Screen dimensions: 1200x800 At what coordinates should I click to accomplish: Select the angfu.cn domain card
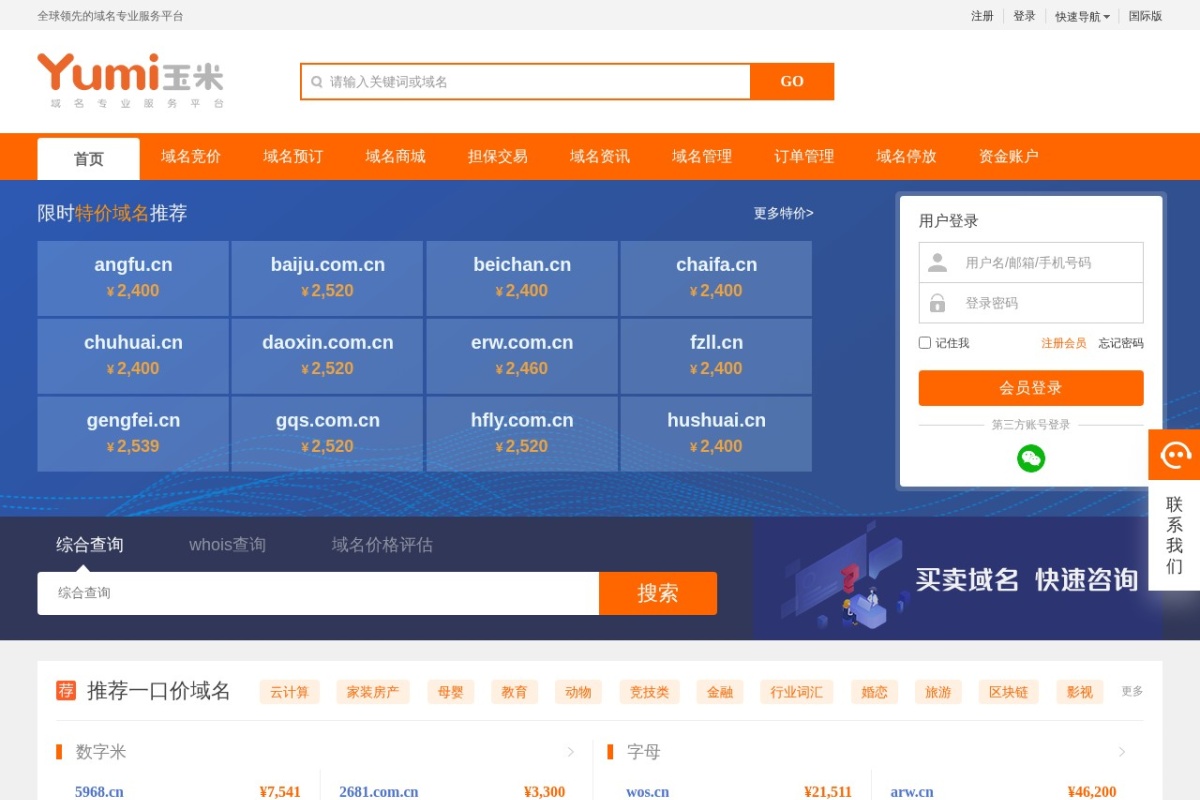(133, 278)
